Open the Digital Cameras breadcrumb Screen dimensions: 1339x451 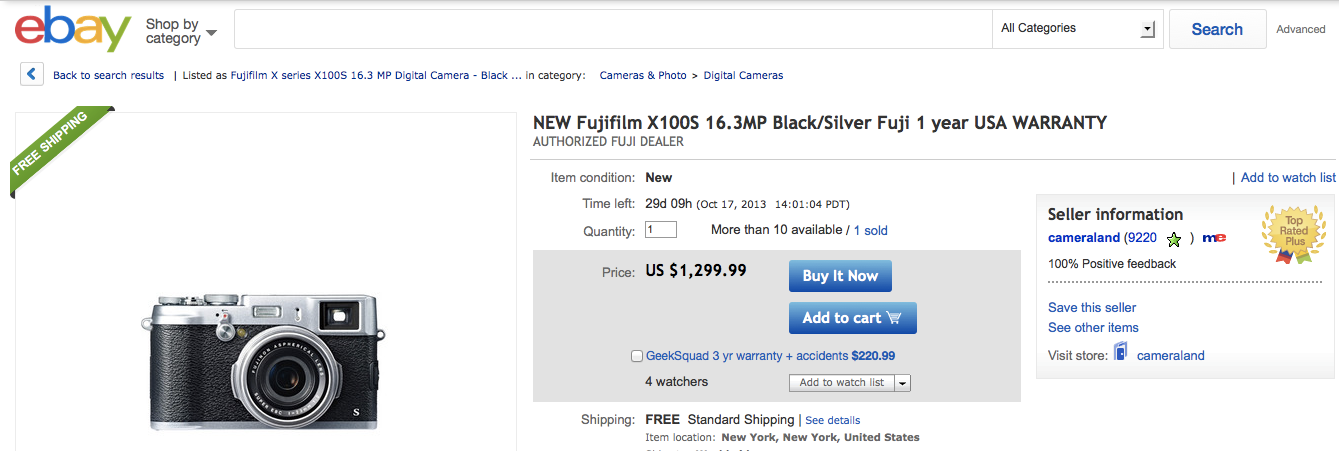tap(743, 75)
